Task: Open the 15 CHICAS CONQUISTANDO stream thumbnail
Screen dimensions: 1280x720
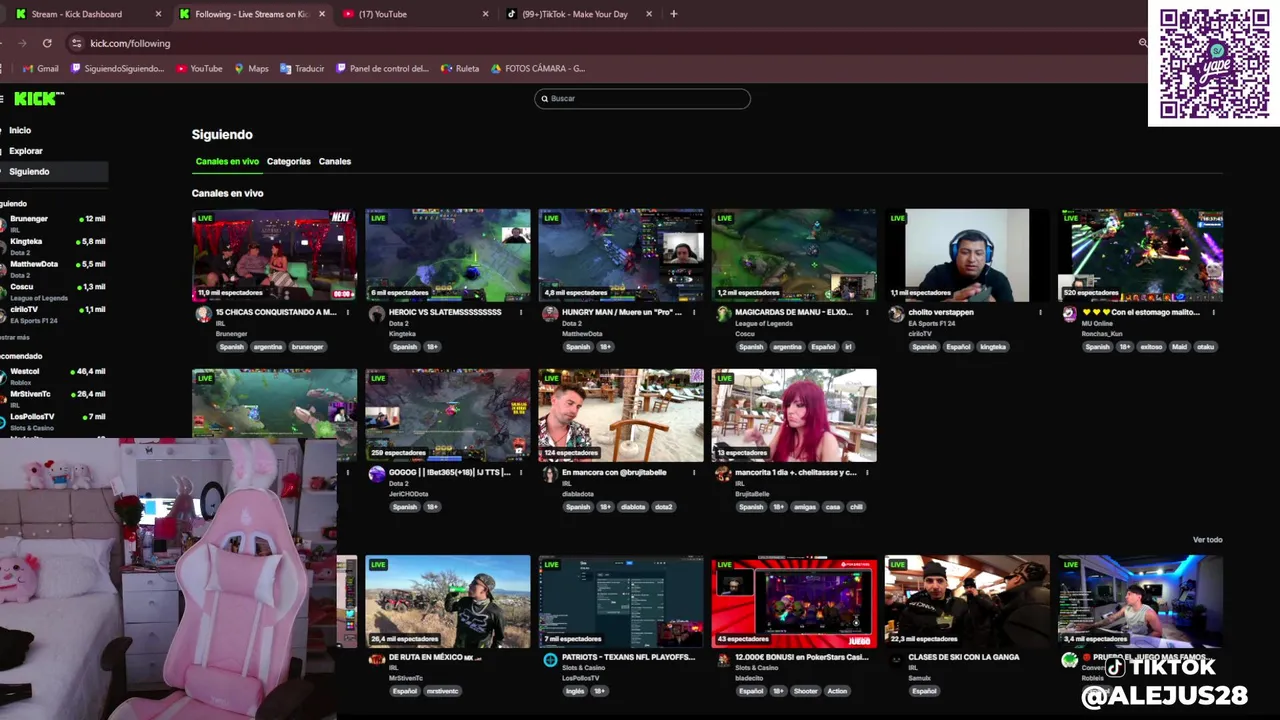Action: coord(274,255)
